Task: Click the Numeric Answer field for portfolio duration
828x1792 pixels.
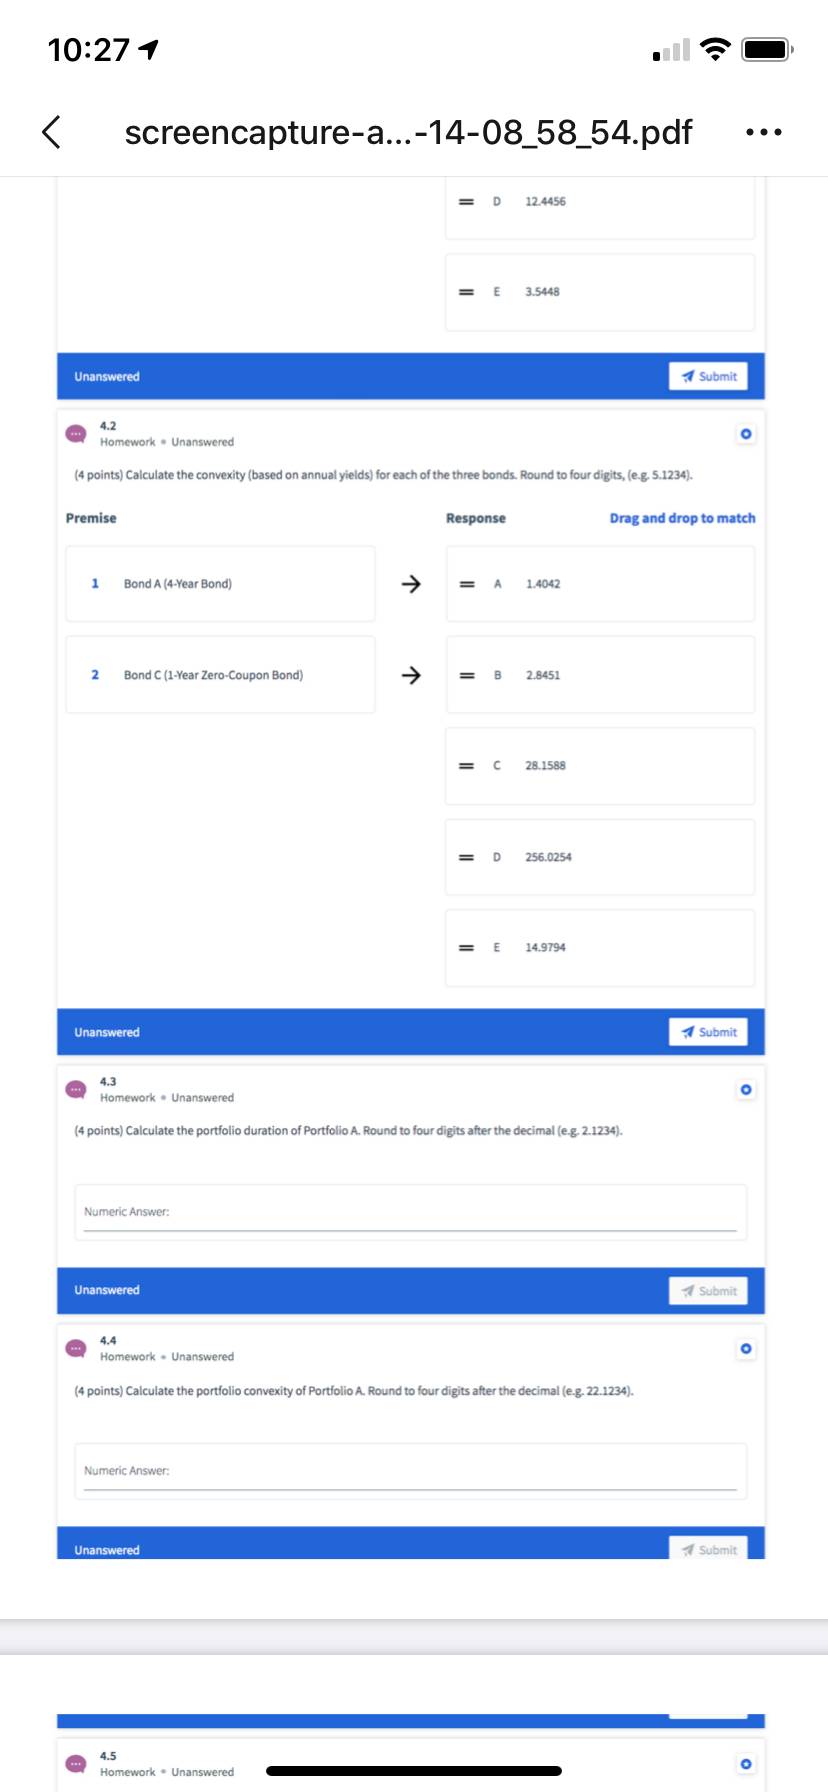Action: (410, 1212)
